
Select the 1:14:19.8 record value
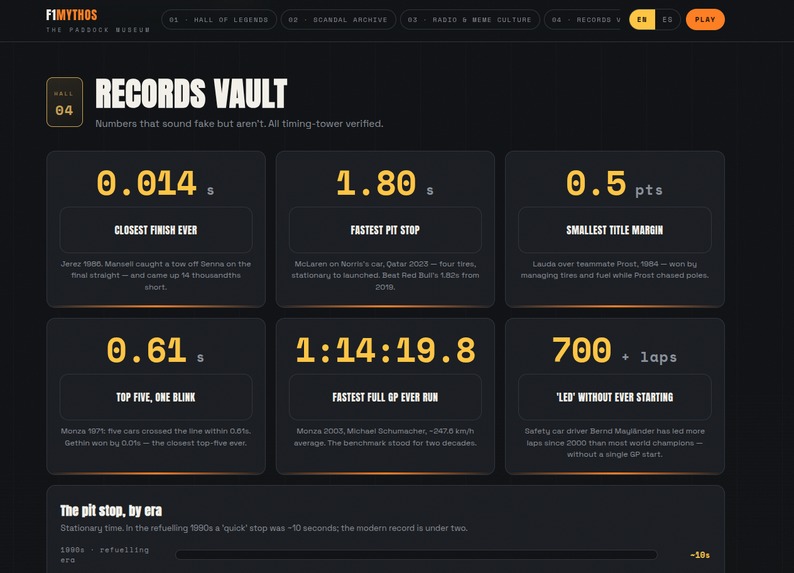click(x=385, y=350)
